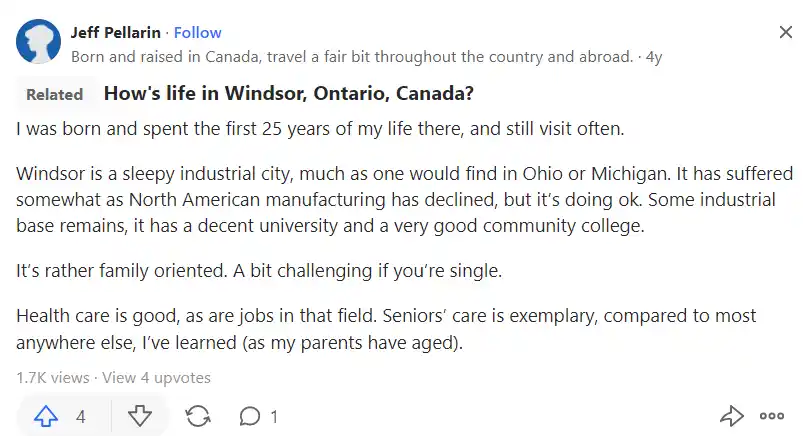Click the Related label tag
Screen dimensions: 803x436
click(x=55, y=94)
